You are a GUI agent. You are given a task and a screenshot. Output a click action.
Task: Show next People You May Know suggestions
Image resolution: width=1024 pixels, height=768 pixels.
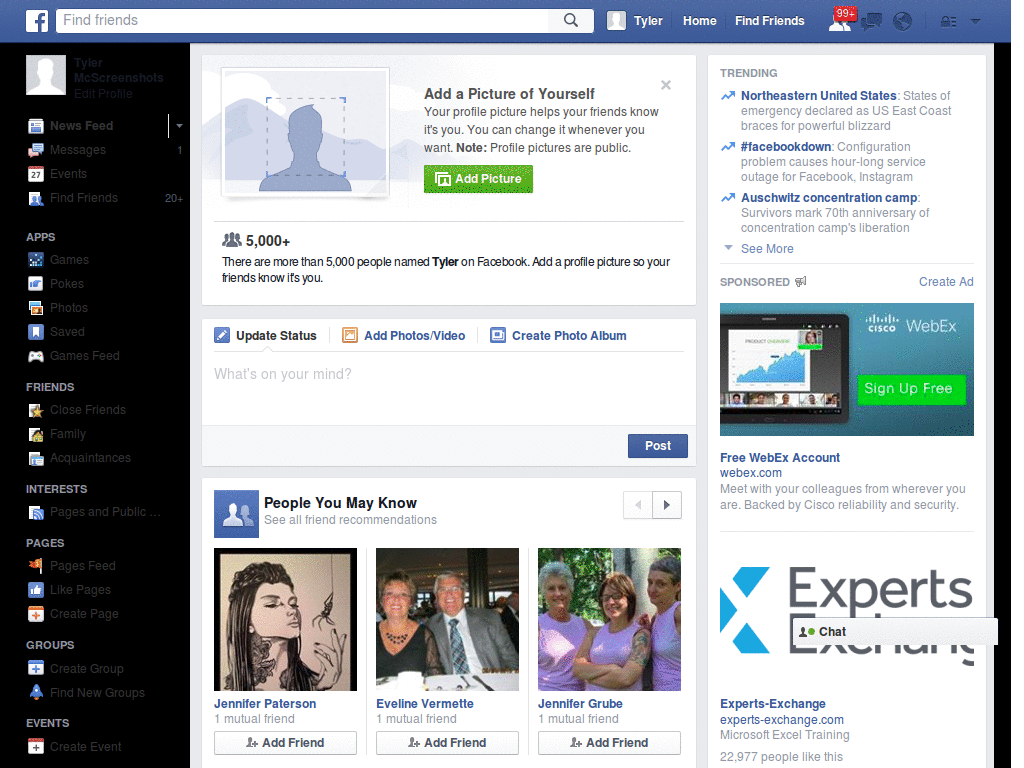[x=667, y=505]
